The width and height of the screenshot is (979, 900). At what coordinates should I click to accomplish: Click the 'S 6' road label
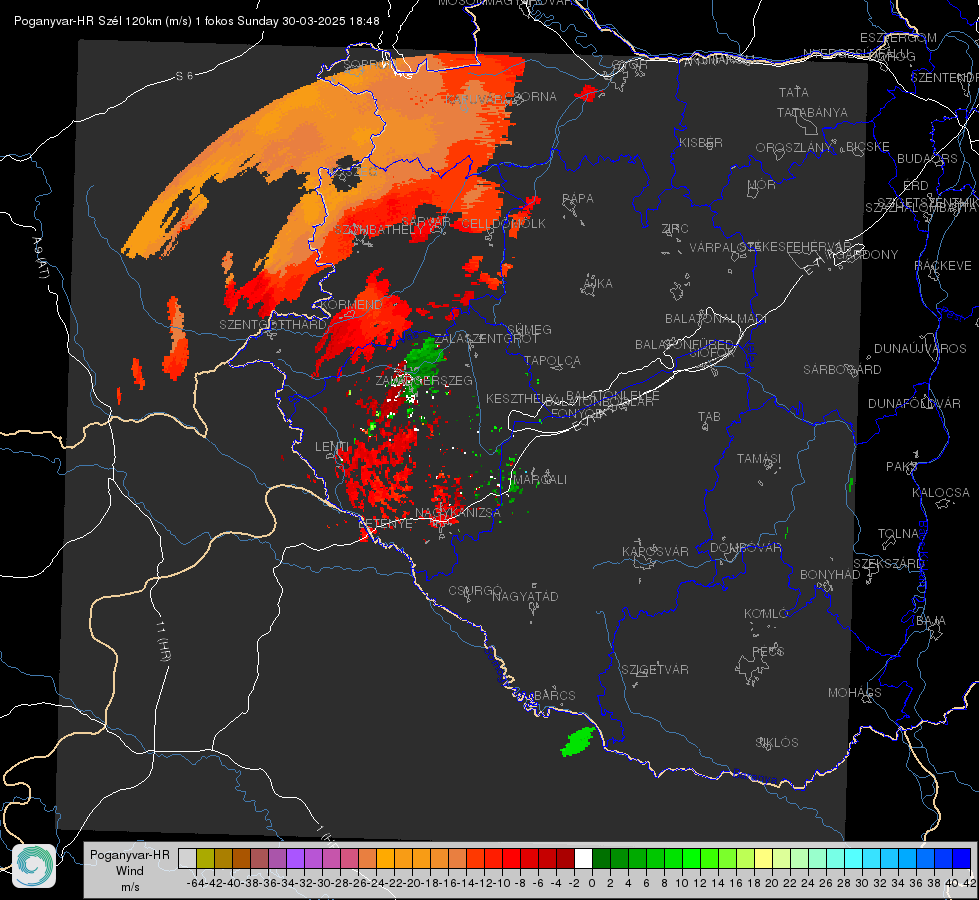(x=184, y=76)
